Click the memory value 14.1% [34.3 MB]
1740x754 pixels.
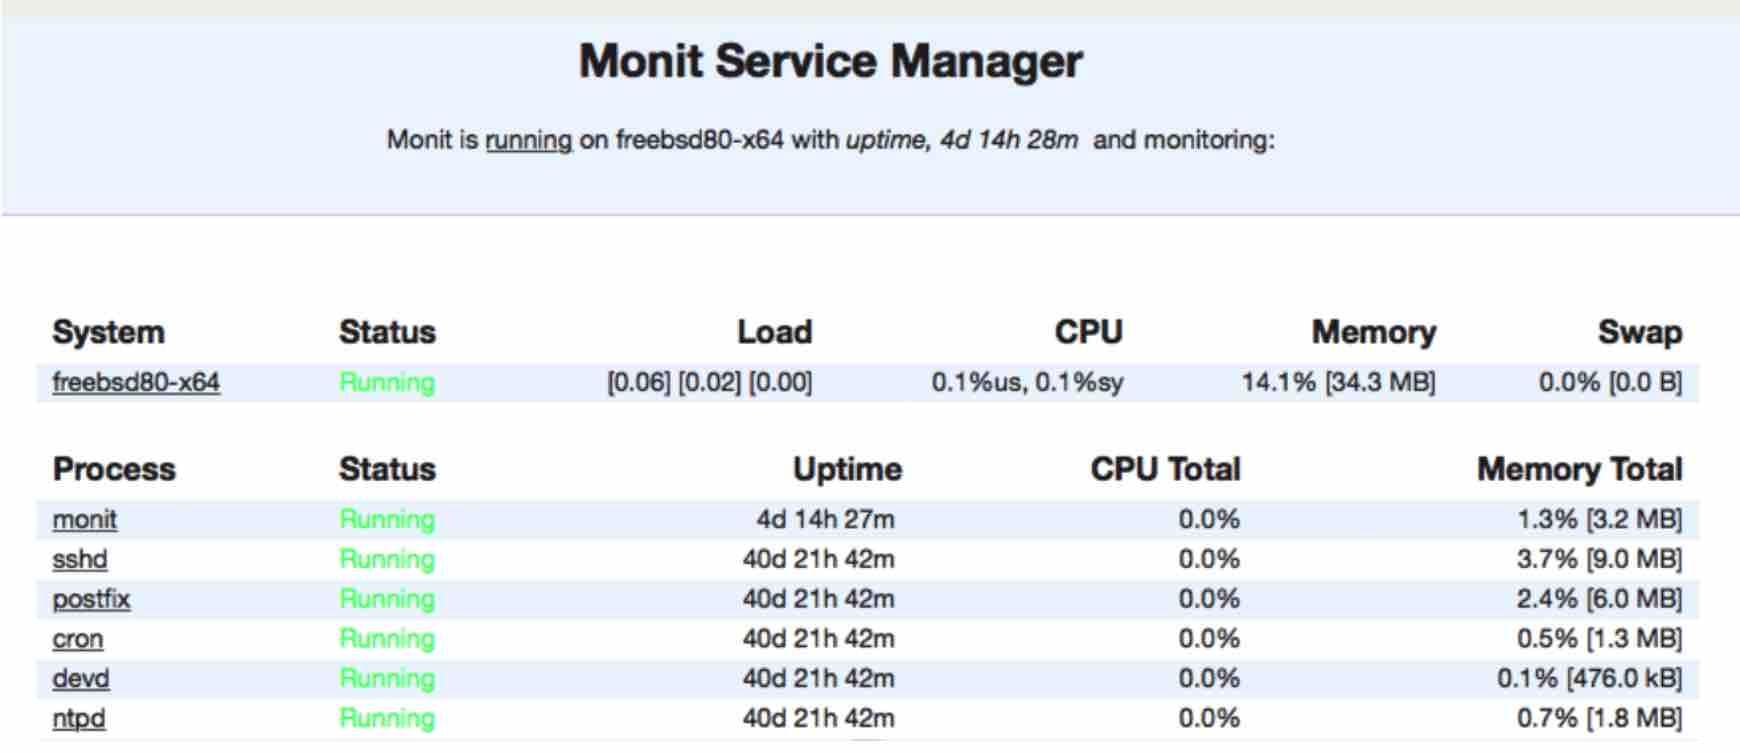pos(1338,382)
